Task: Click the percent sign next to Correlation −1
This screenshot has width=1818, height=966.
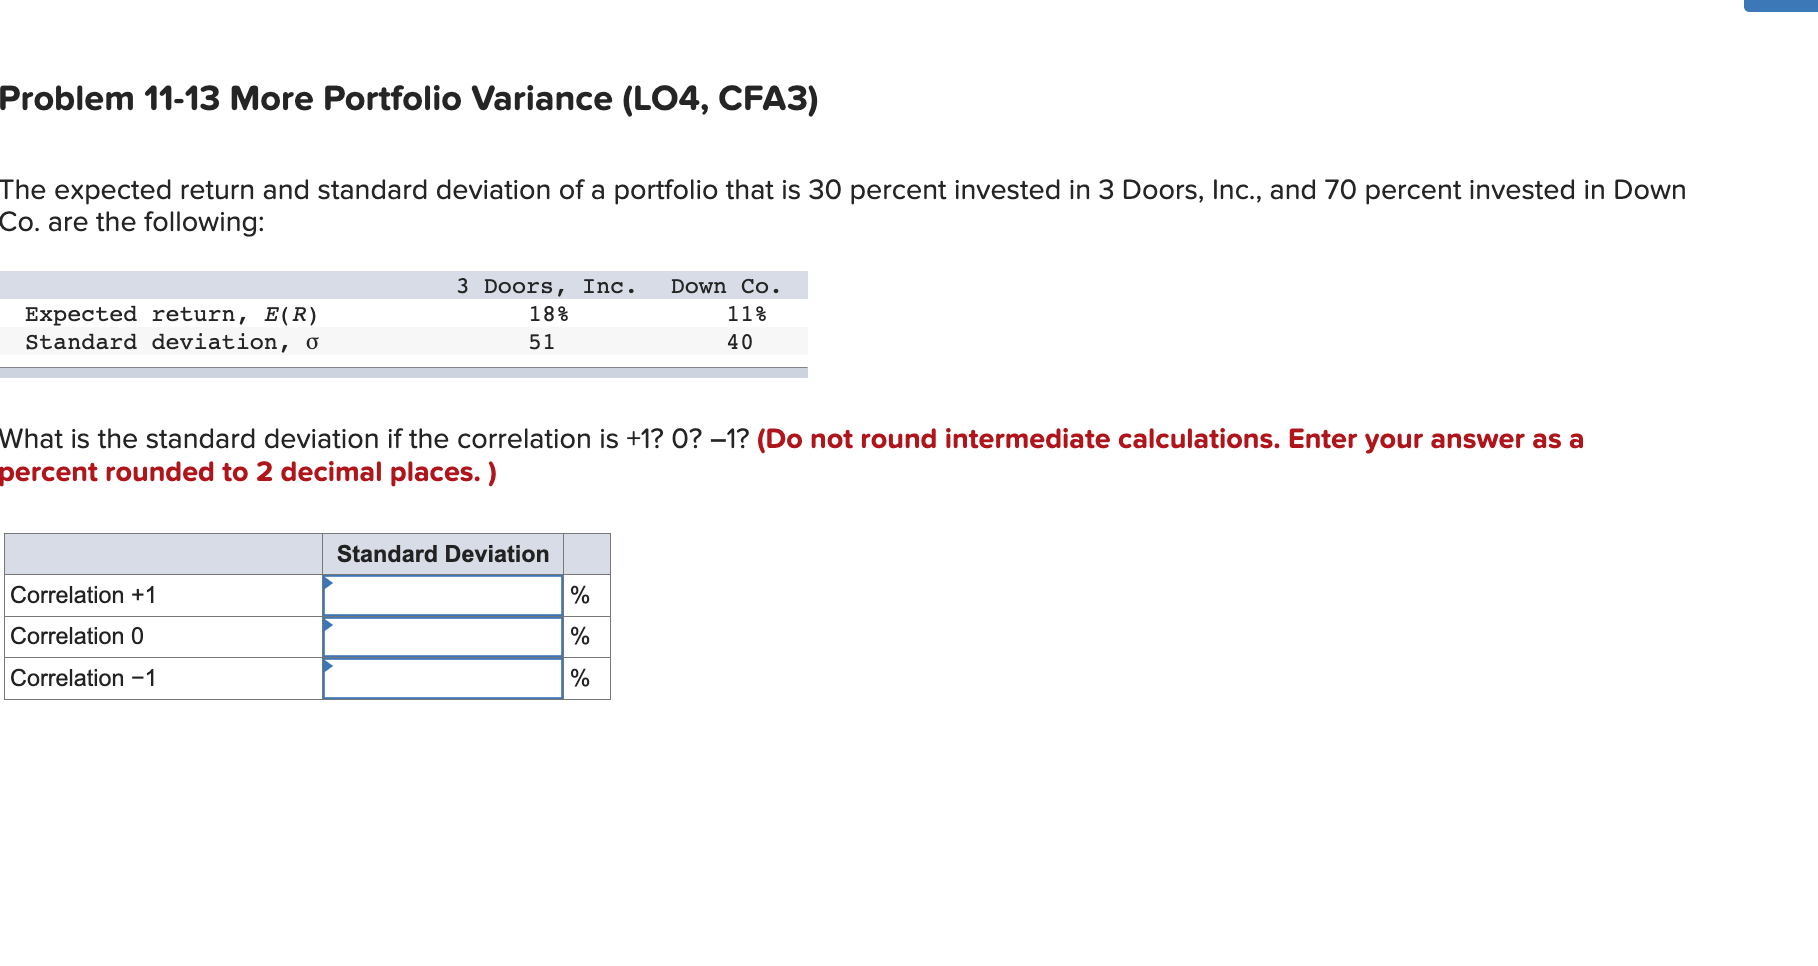Action: click(x=581, y=678)
